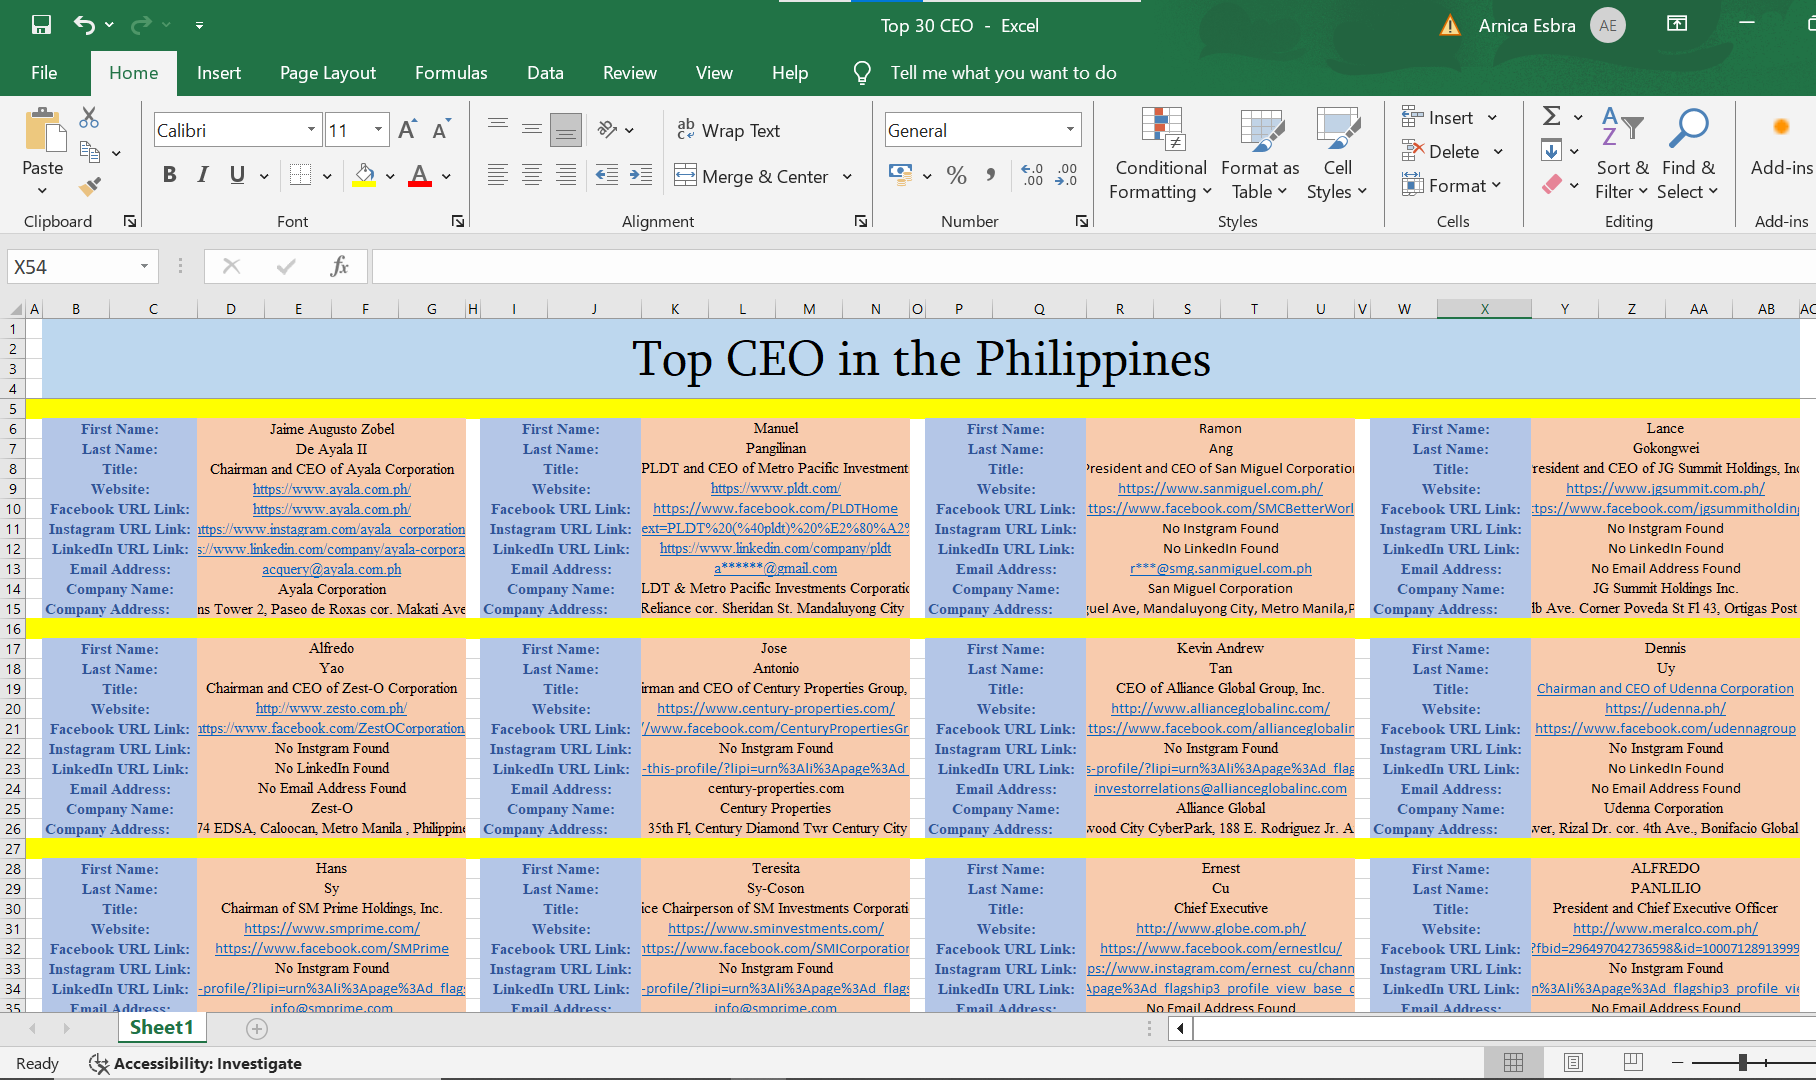The image size is (1816, 1080).
Task: Click Merge & Center button
Action: [752, 177]
